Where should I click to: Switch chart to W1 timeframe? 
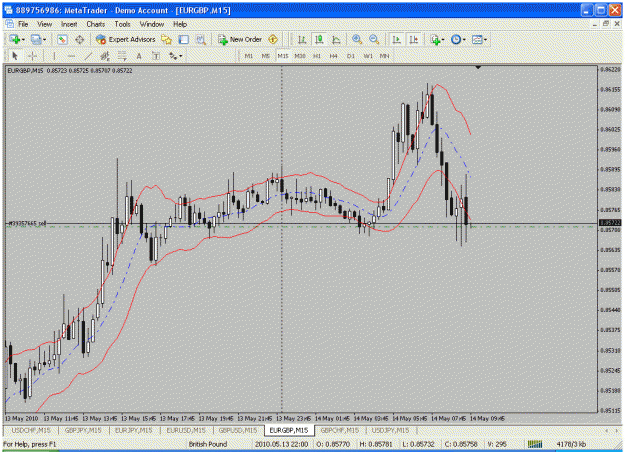pyautogui.click(x=368, y=56)
